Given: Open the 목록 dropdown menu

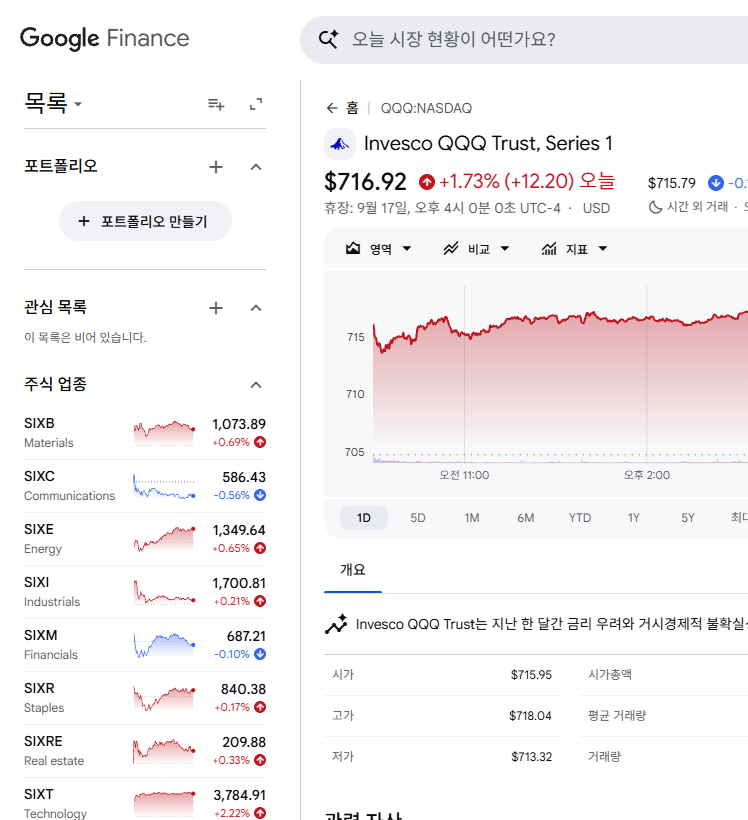Looking at the screenshot, I should point(53,103).
